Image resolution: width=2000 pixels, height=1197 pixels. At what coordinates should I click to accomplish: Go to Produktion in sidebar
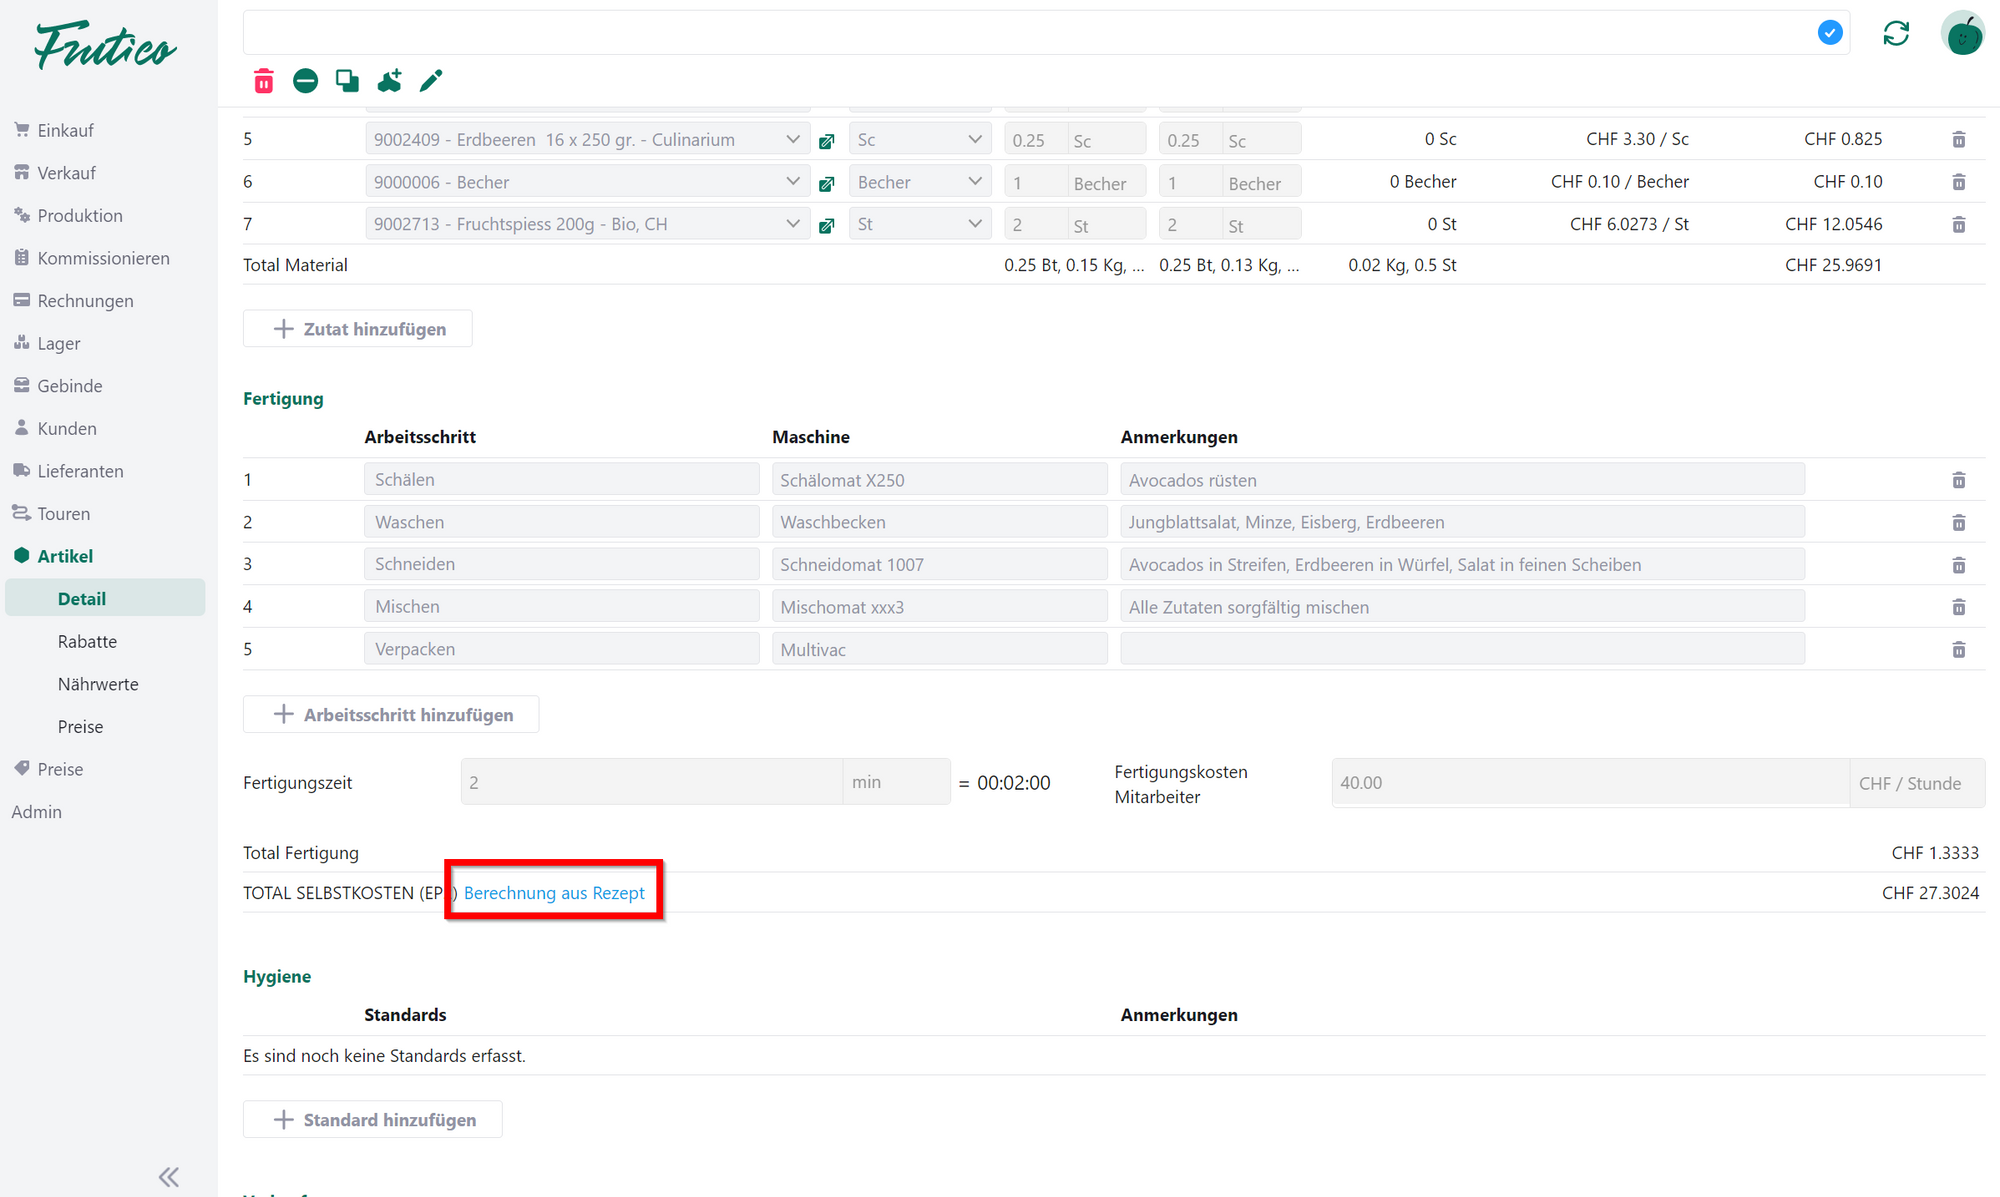[80, 216]
